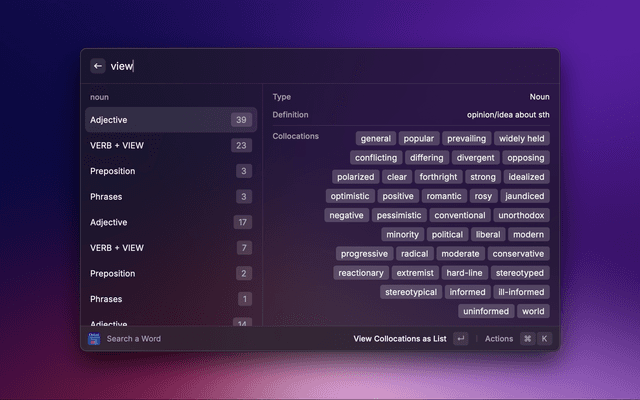Select the Preposition entry with count 2
The width and height of the screenshot is (640, 400).
[x=170, y=273]
